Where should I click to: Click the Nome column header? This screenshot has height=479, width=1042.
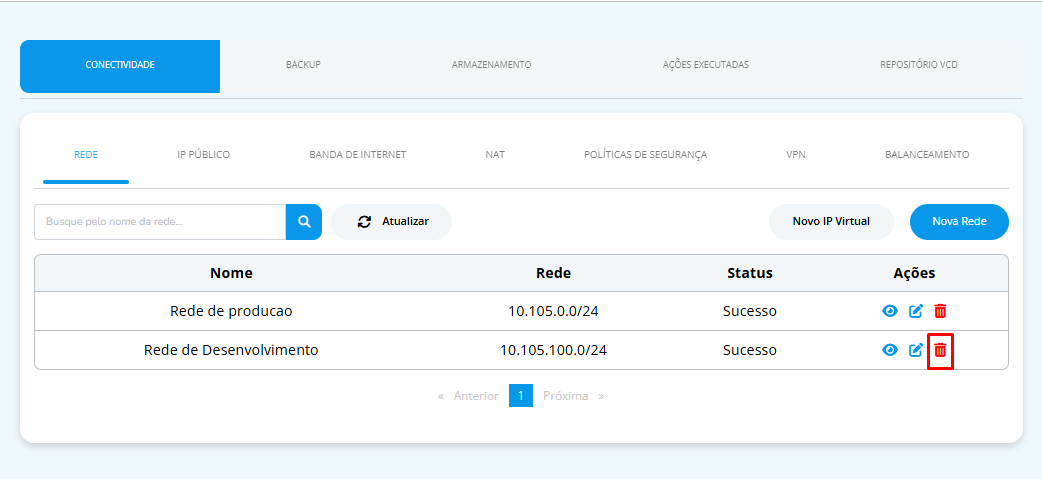(231, 273)
